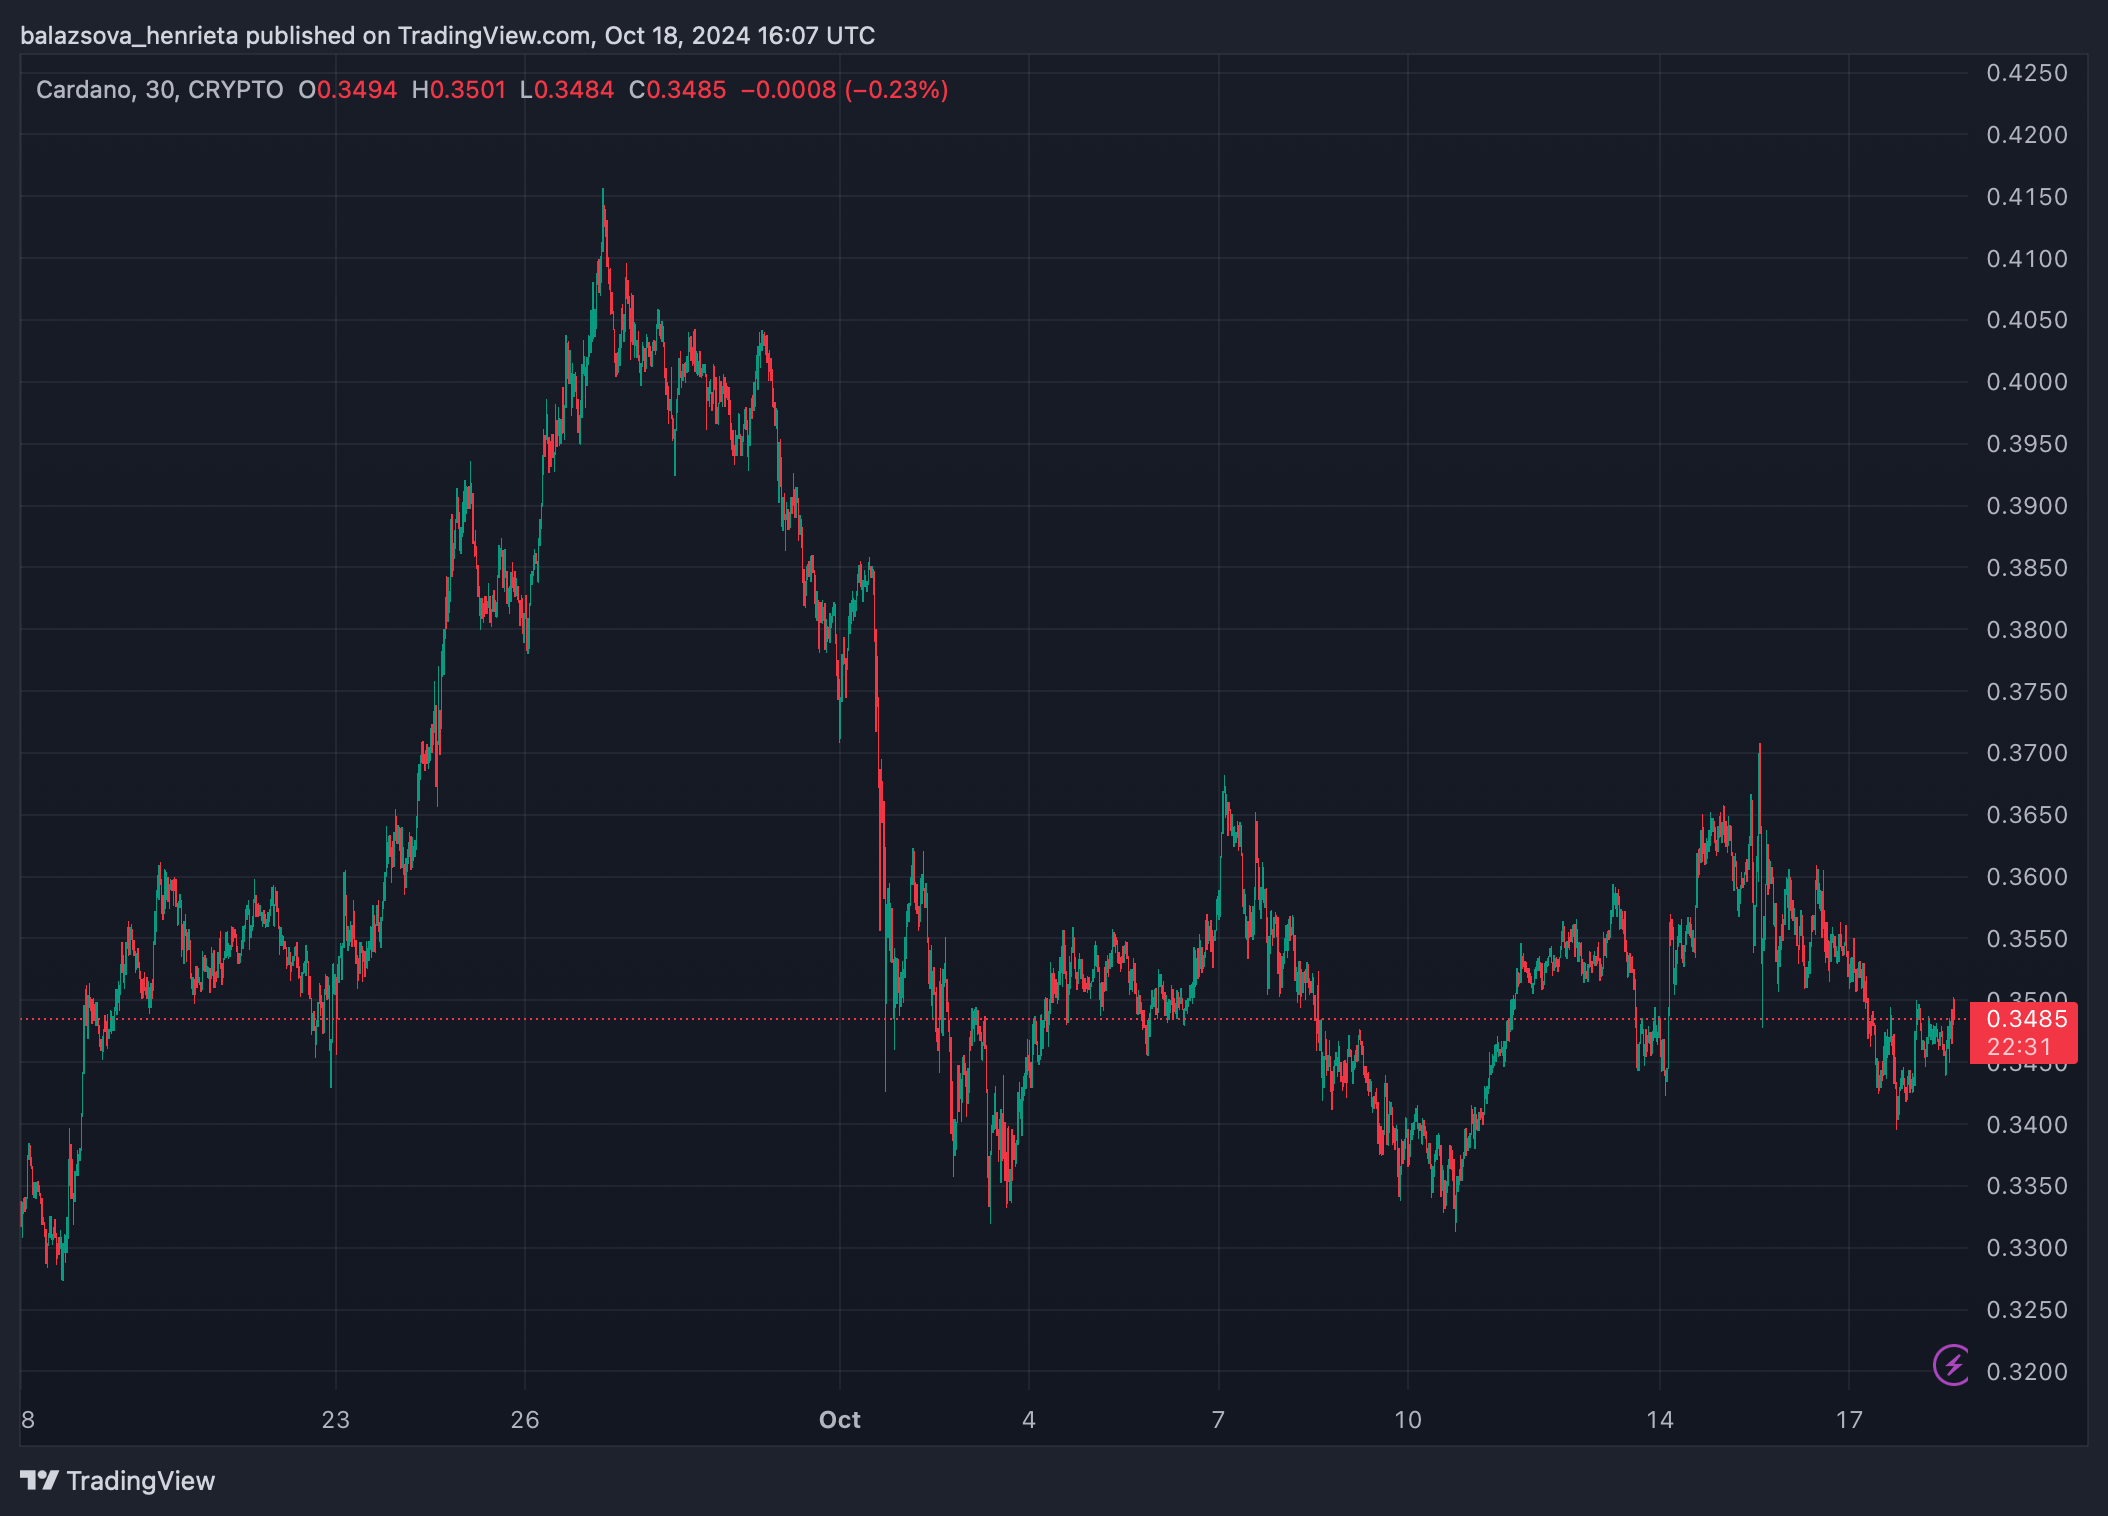Click the 0.4250 price scale label
2108x1516 pixels.
coord(2026,73)
